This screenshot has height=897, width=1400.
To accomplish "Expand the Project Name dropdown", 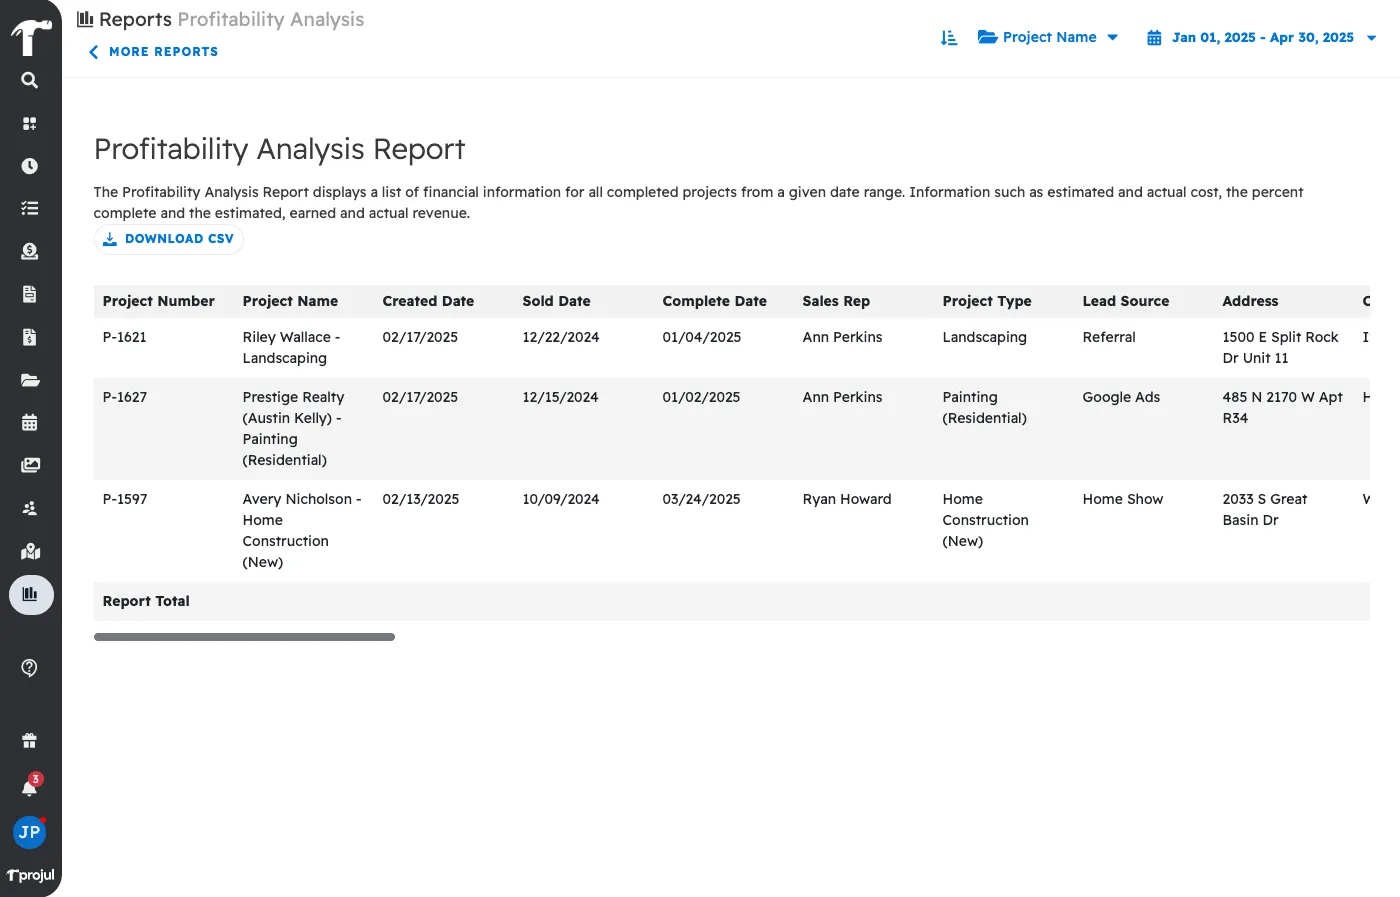I will [1048, 37].
